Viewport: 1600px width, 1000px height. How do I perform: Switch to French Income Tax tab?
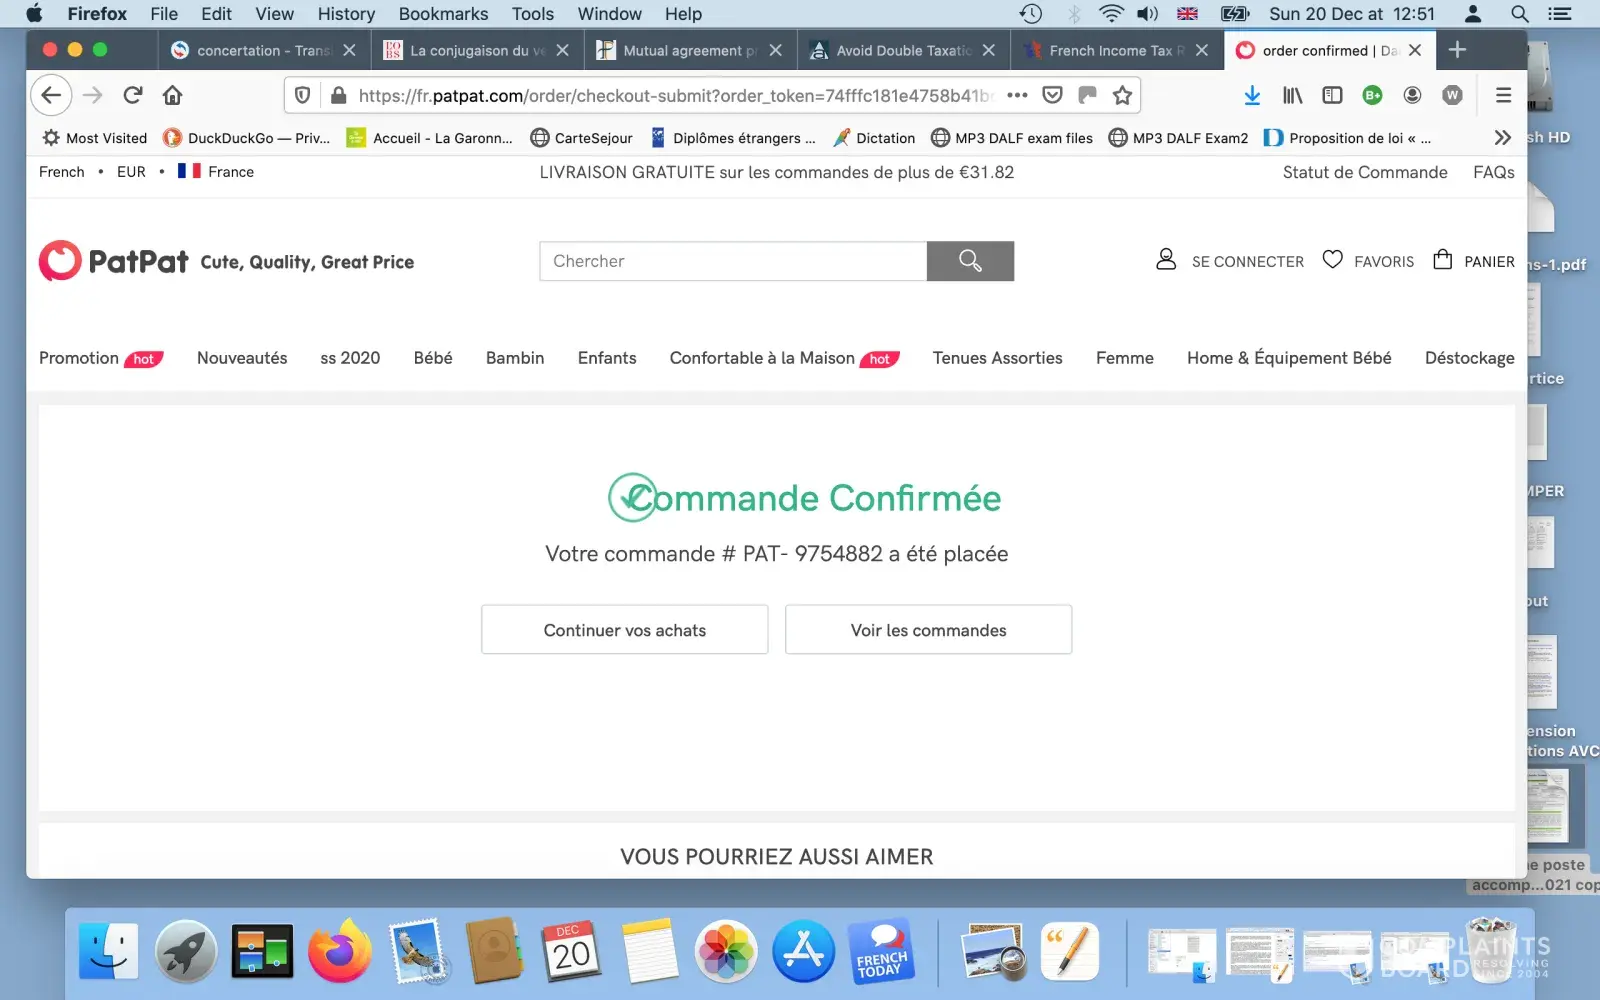pyautogui.click(x=1116, y=50)
